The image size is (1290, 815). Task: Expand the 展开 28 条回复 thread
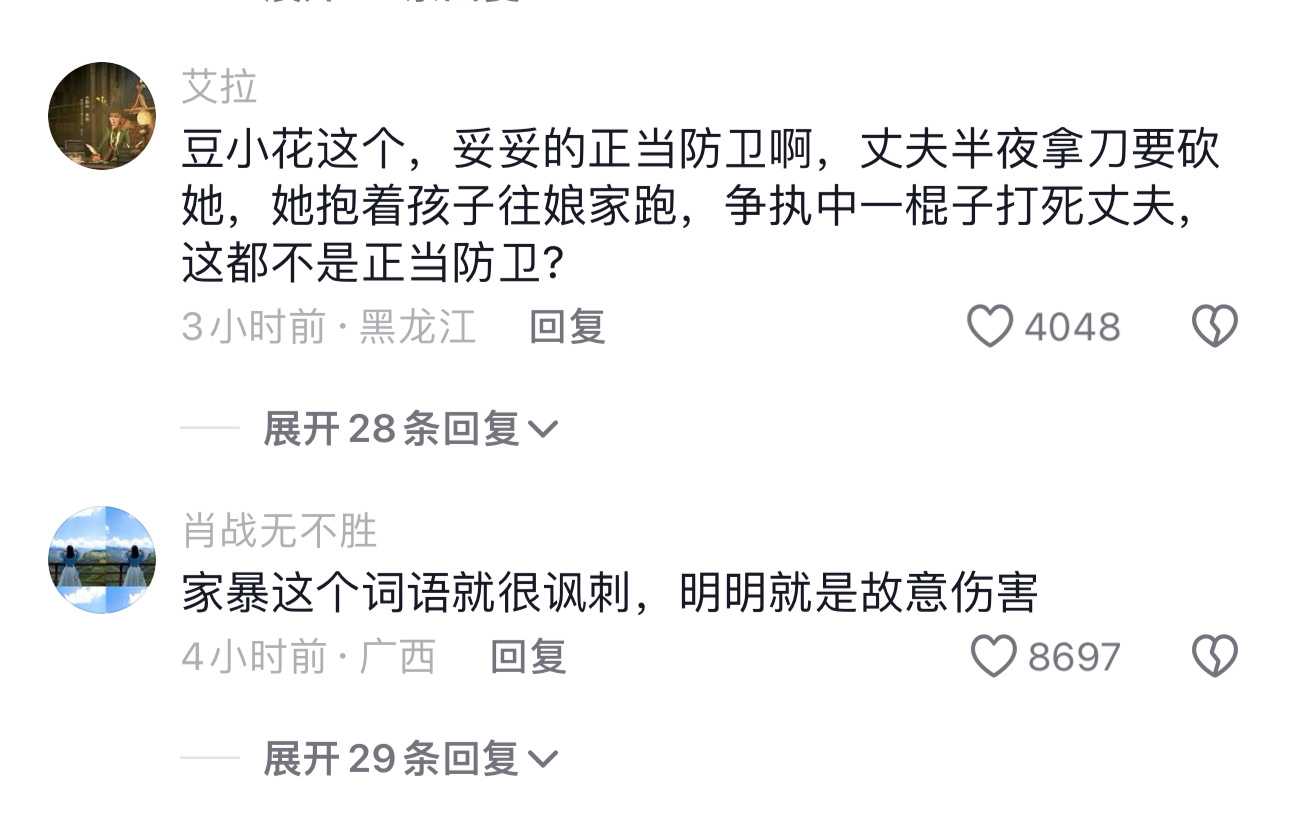click(390, 429)
